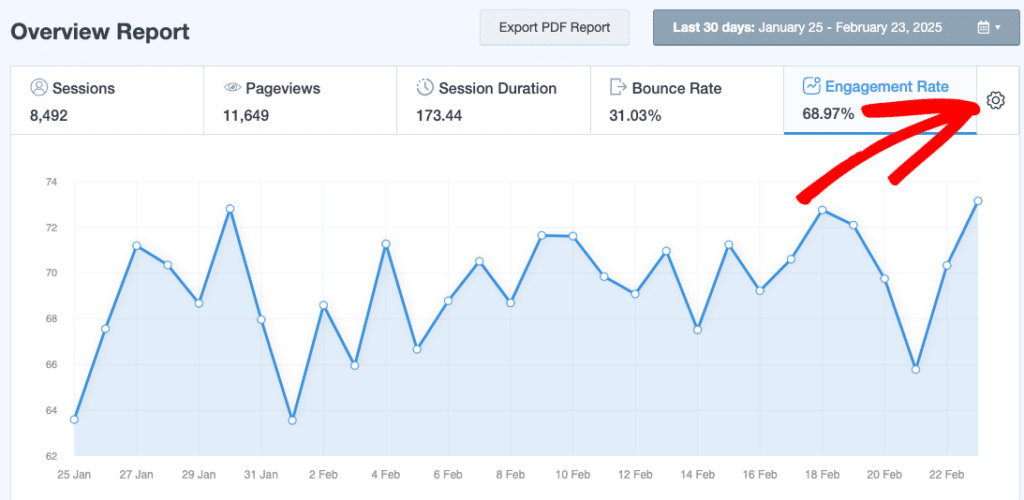Open the Bounce Rate tab
This screenshot has height=500, width=1024.
pos(686,101)
